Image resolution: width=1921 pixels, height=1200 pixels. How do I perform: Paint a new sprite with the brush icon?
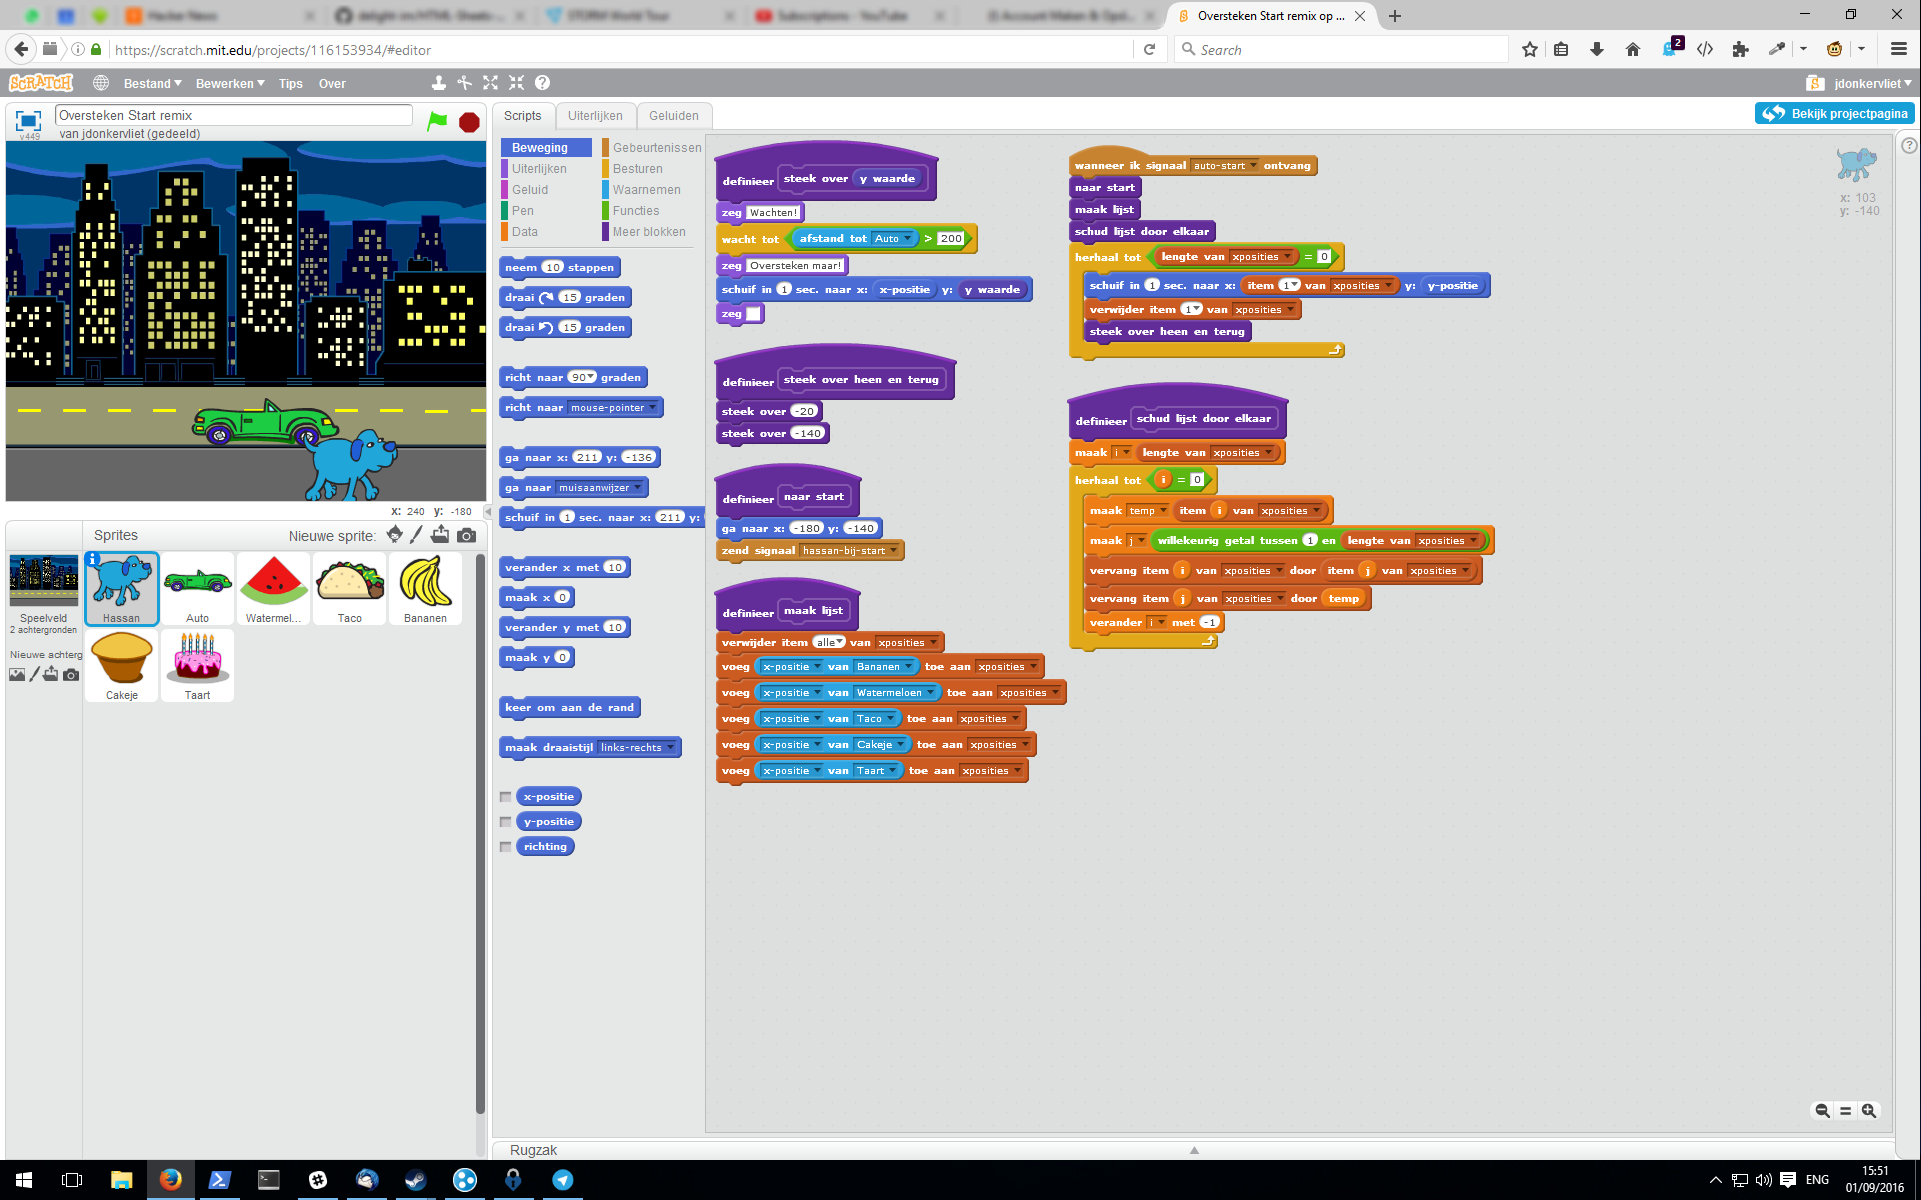tap(417, 535)
